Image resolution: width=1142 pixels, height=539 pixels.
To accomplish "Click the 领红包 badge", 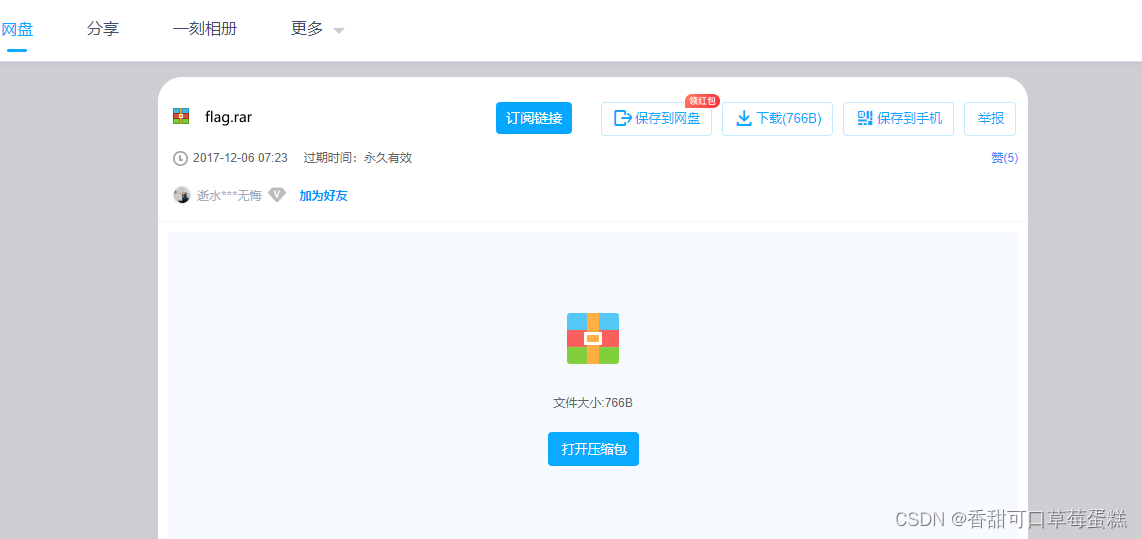I will [702, 101].
